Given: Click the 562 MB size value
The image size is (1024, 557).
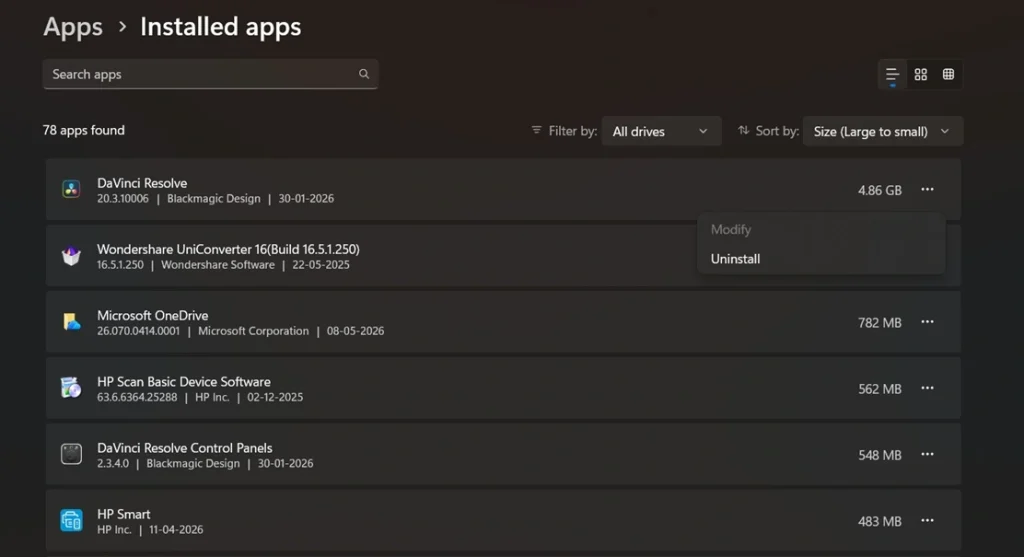Looking at the screenshot, I should (880, 389).
